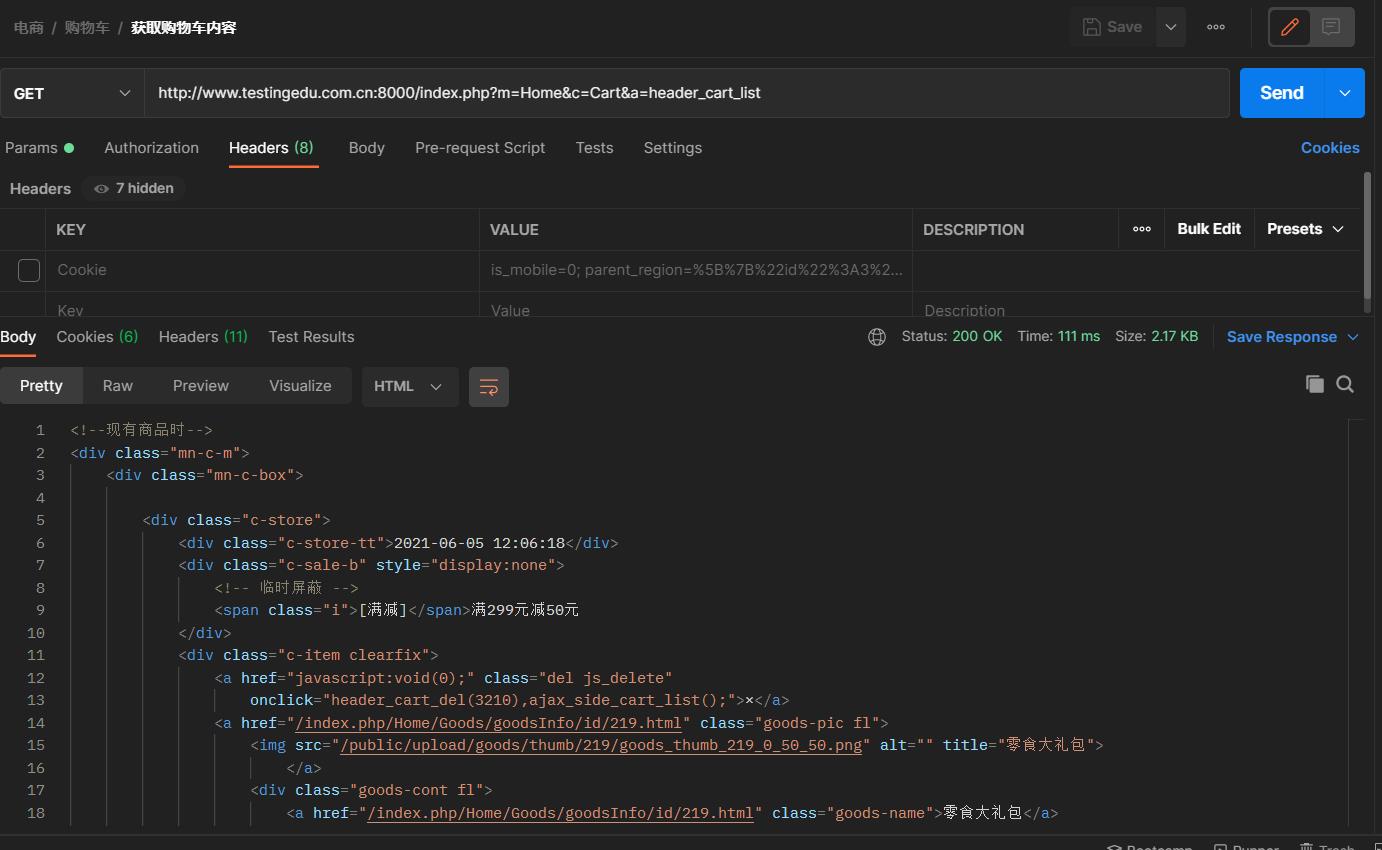1382x850 pixels.
Task: Open the Params tab
Action: click(39, 148)
